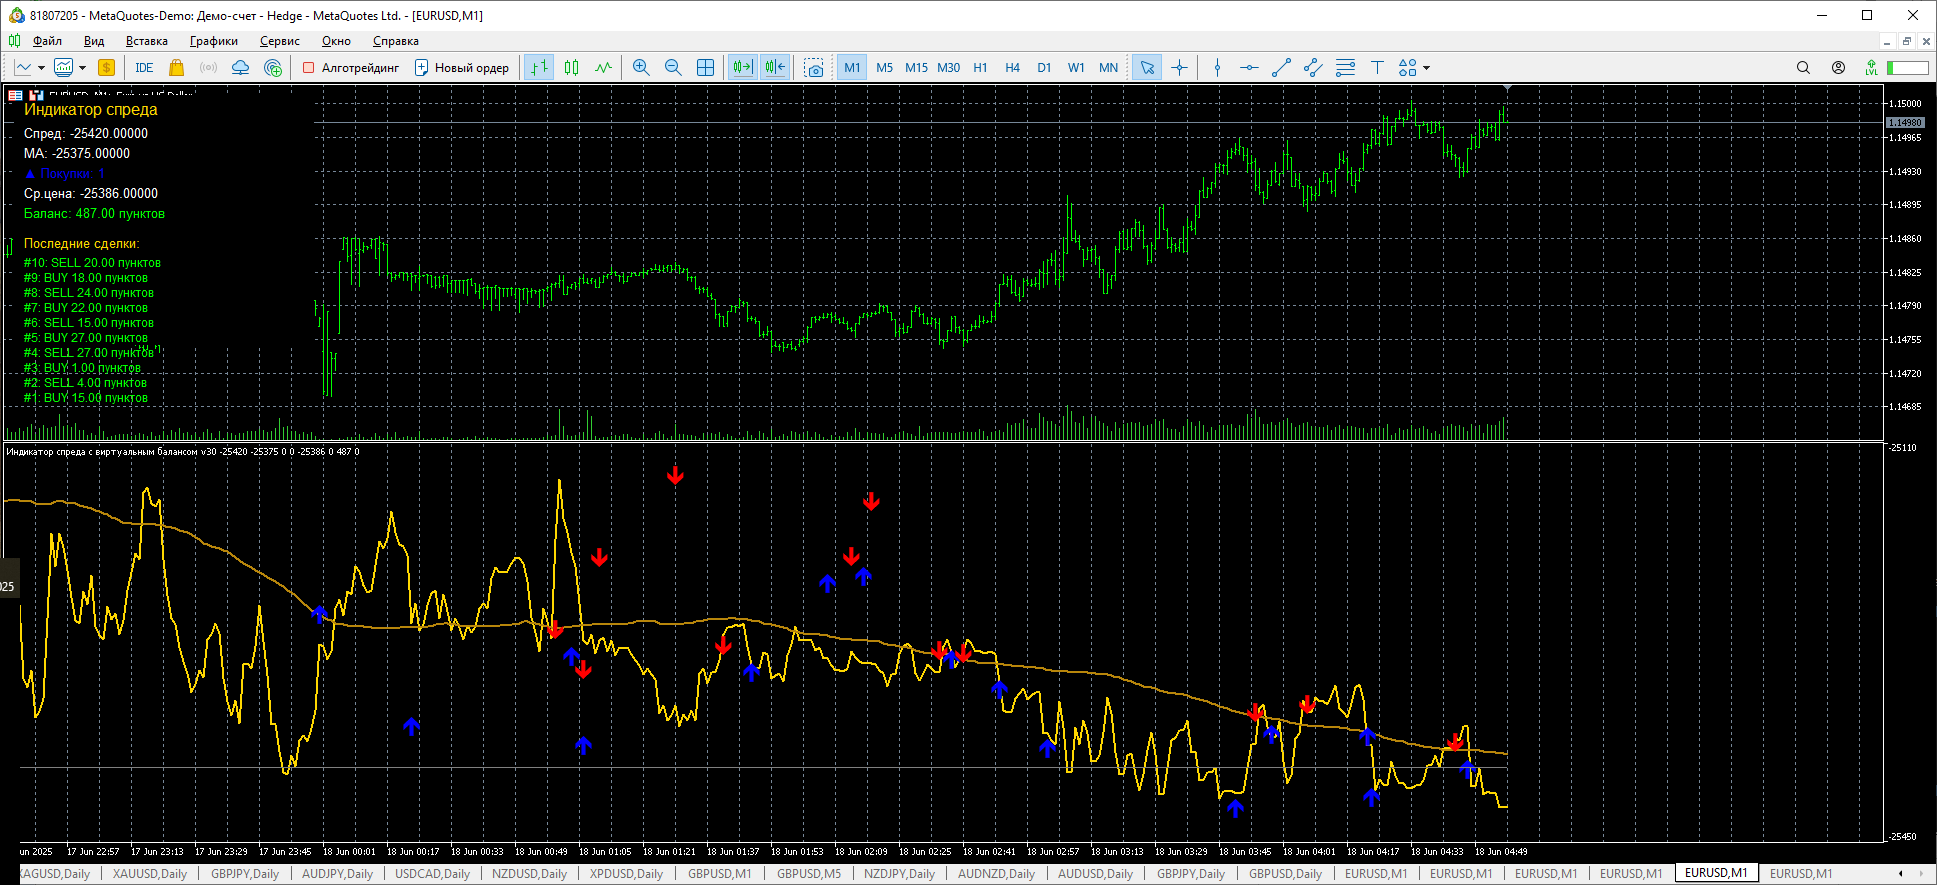Select the text label tool
This screenshot has height=885, width=1937.
(1377, 68)
